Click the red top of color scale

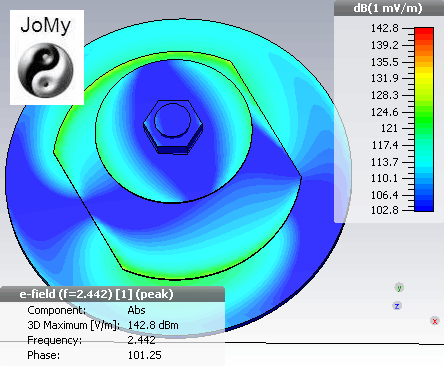[x=424, y=32]
